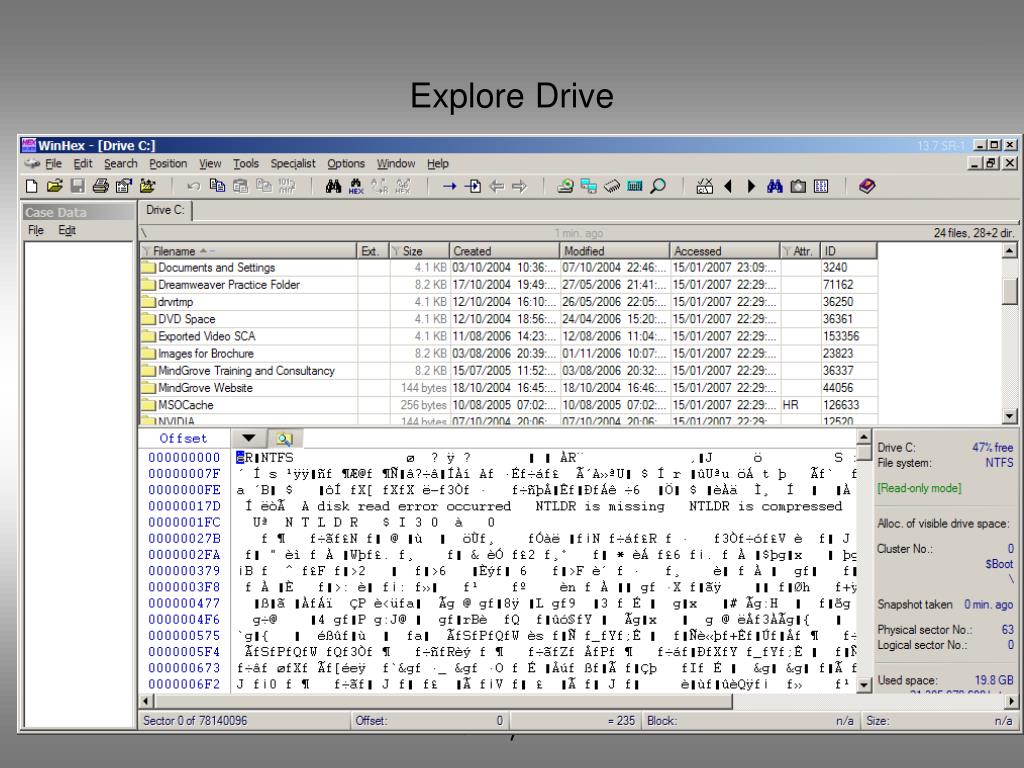Sort the list by the ID column header
This screenshot has width=1024, height=768.
point(848,251)
